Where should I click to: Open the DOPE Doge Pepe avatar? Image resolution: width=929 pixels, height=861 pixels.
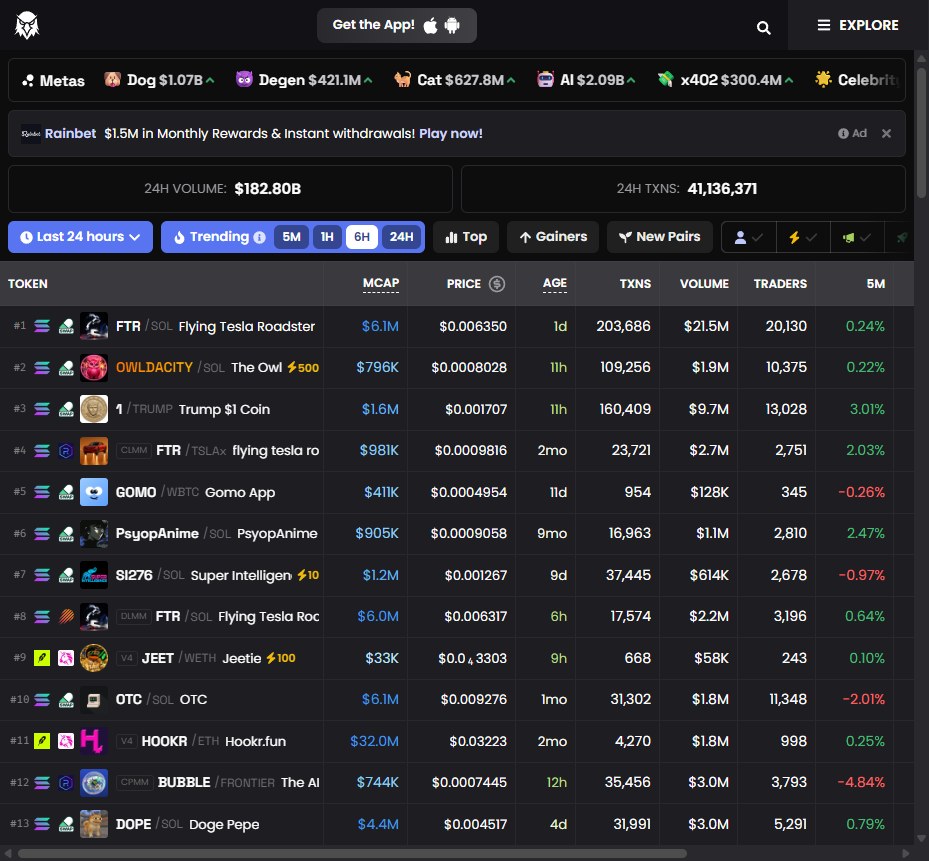pos(94,824)
